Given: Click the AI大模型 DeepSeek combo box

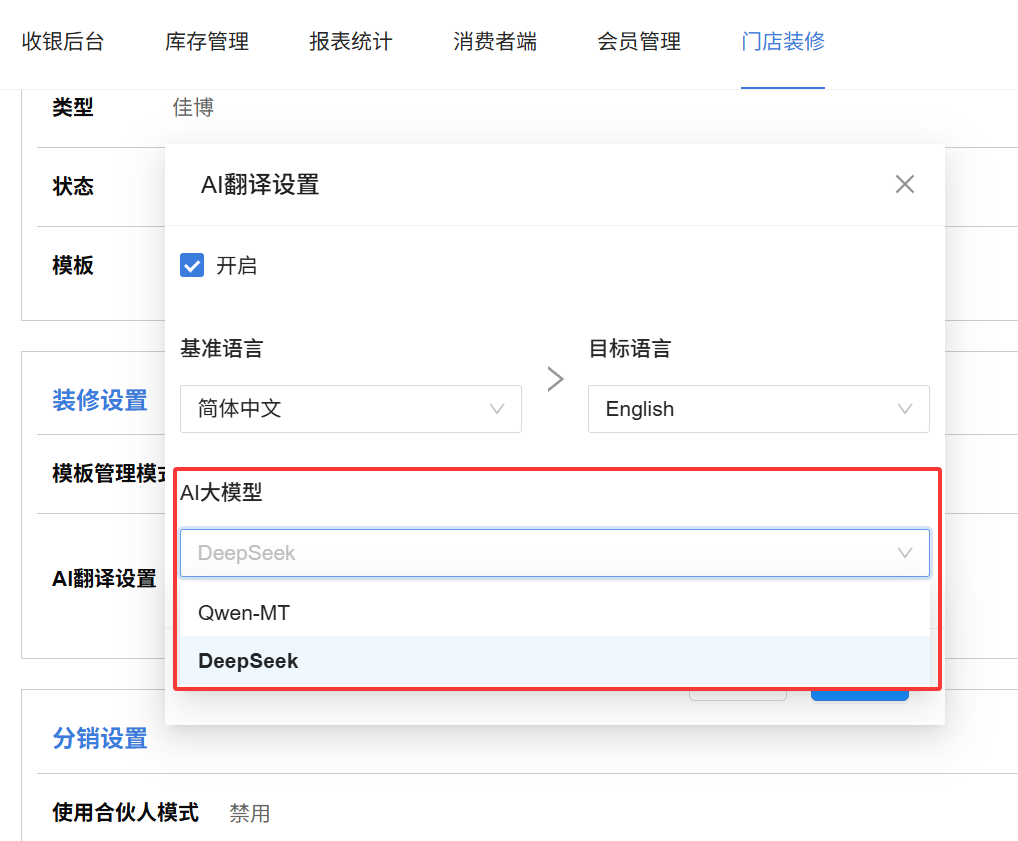Looking at the screenshot, I should (555, 553).
